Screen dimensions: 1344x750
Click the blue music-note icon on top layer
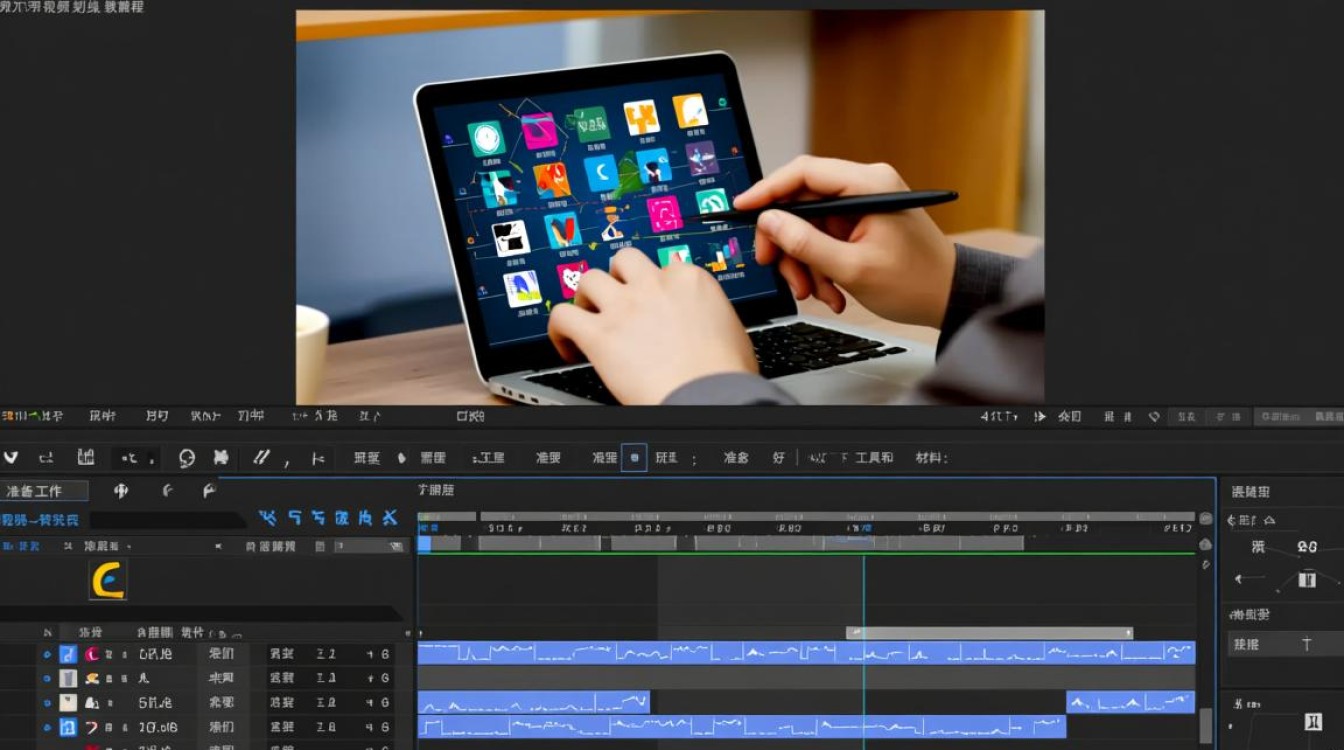pyautogui.click(x=68, y=654)
